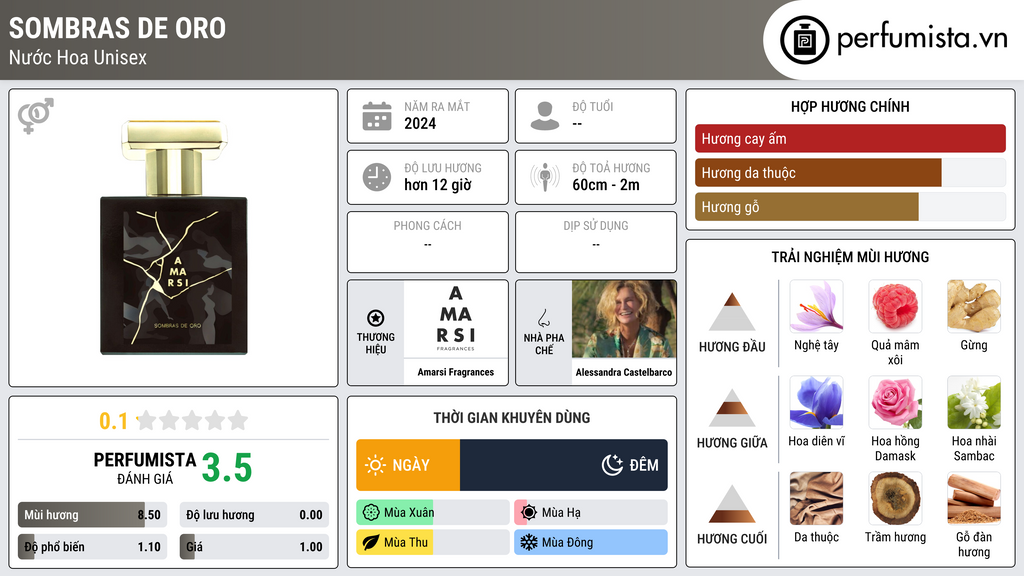This screenshot has width=1024, height=576.
Task: Click the perfumista.vn site name
Action: click(922, 39)
